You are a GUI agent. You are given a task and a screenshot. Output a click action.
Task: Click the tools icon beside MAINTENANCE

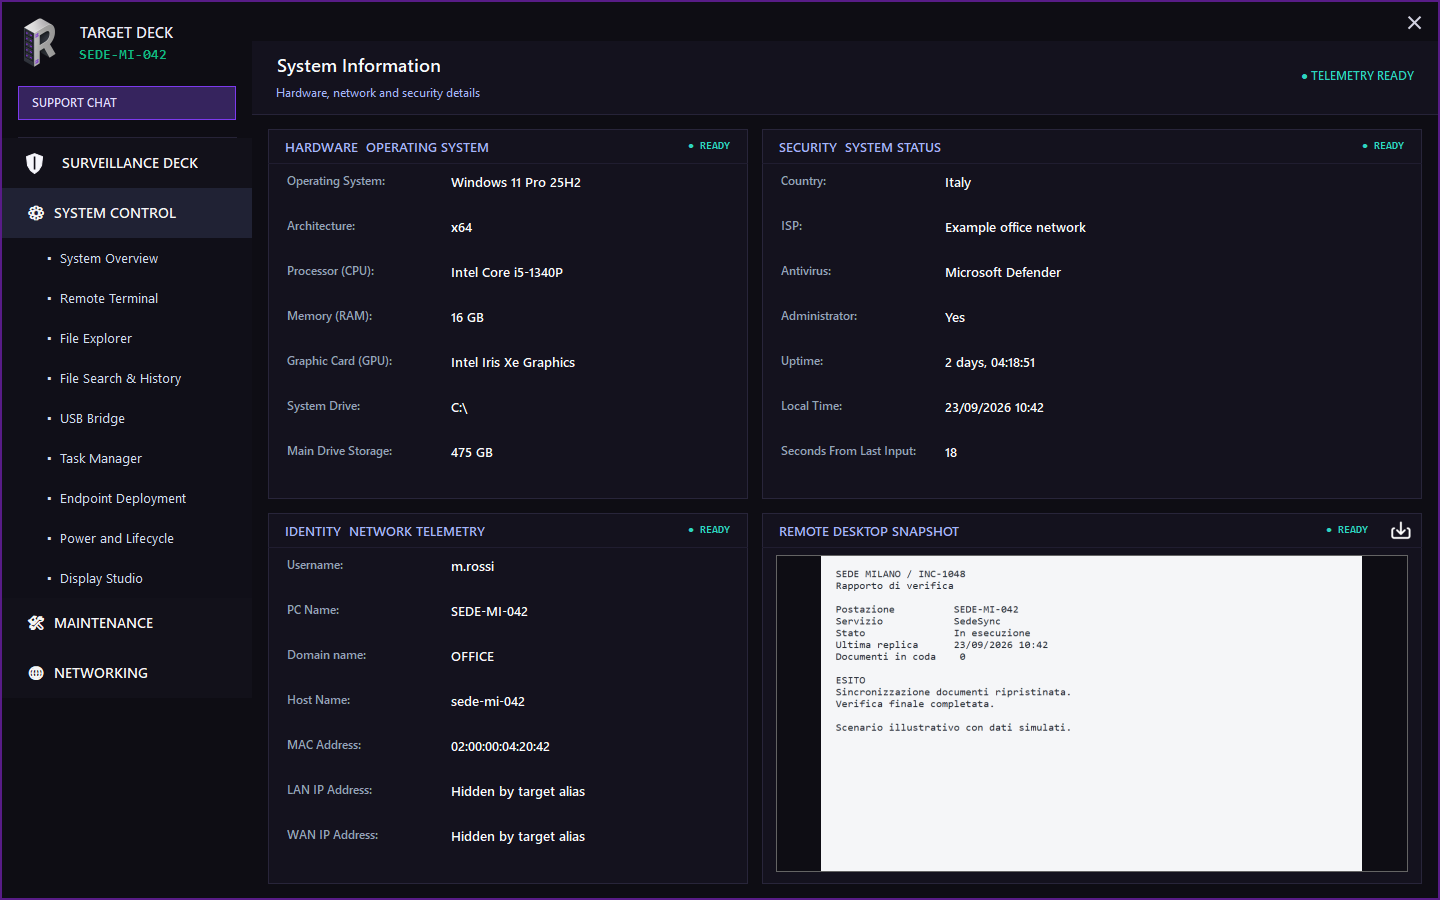(x=36, y=623)
